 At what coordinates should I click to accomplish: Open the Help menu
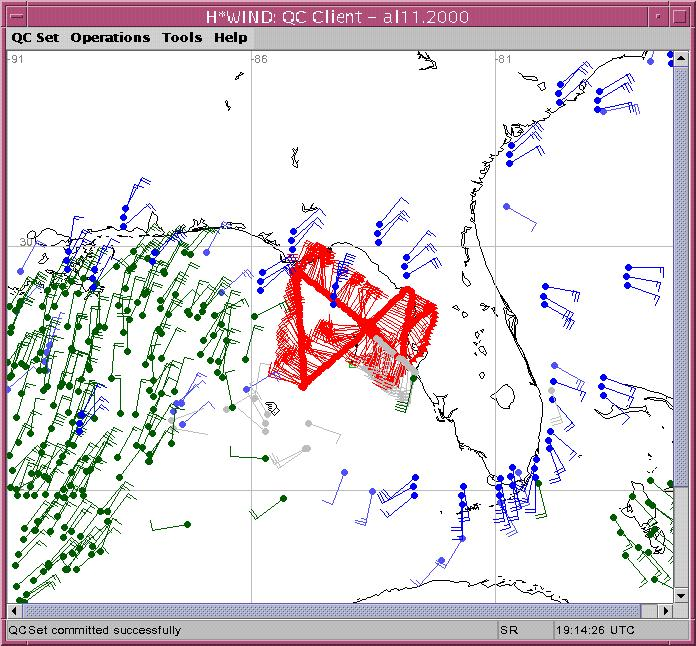[x=230, y=38]
